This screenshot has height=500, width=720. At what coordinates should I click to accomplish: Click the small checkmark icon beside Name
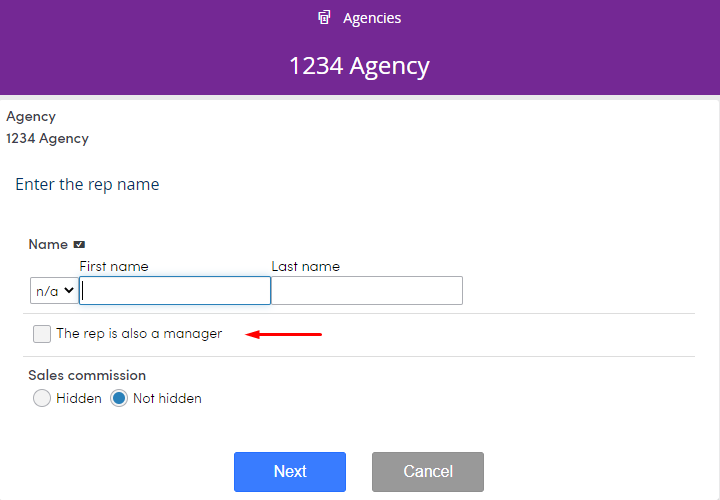pyautogui.click(x=80, y=245)
